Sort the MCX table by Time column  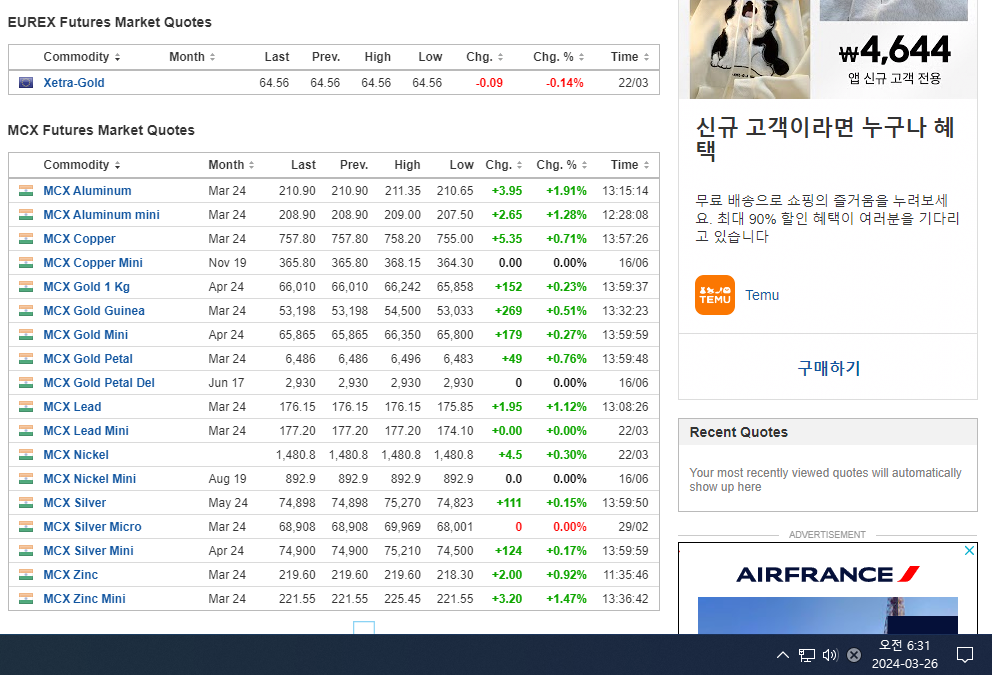point(630,165)
